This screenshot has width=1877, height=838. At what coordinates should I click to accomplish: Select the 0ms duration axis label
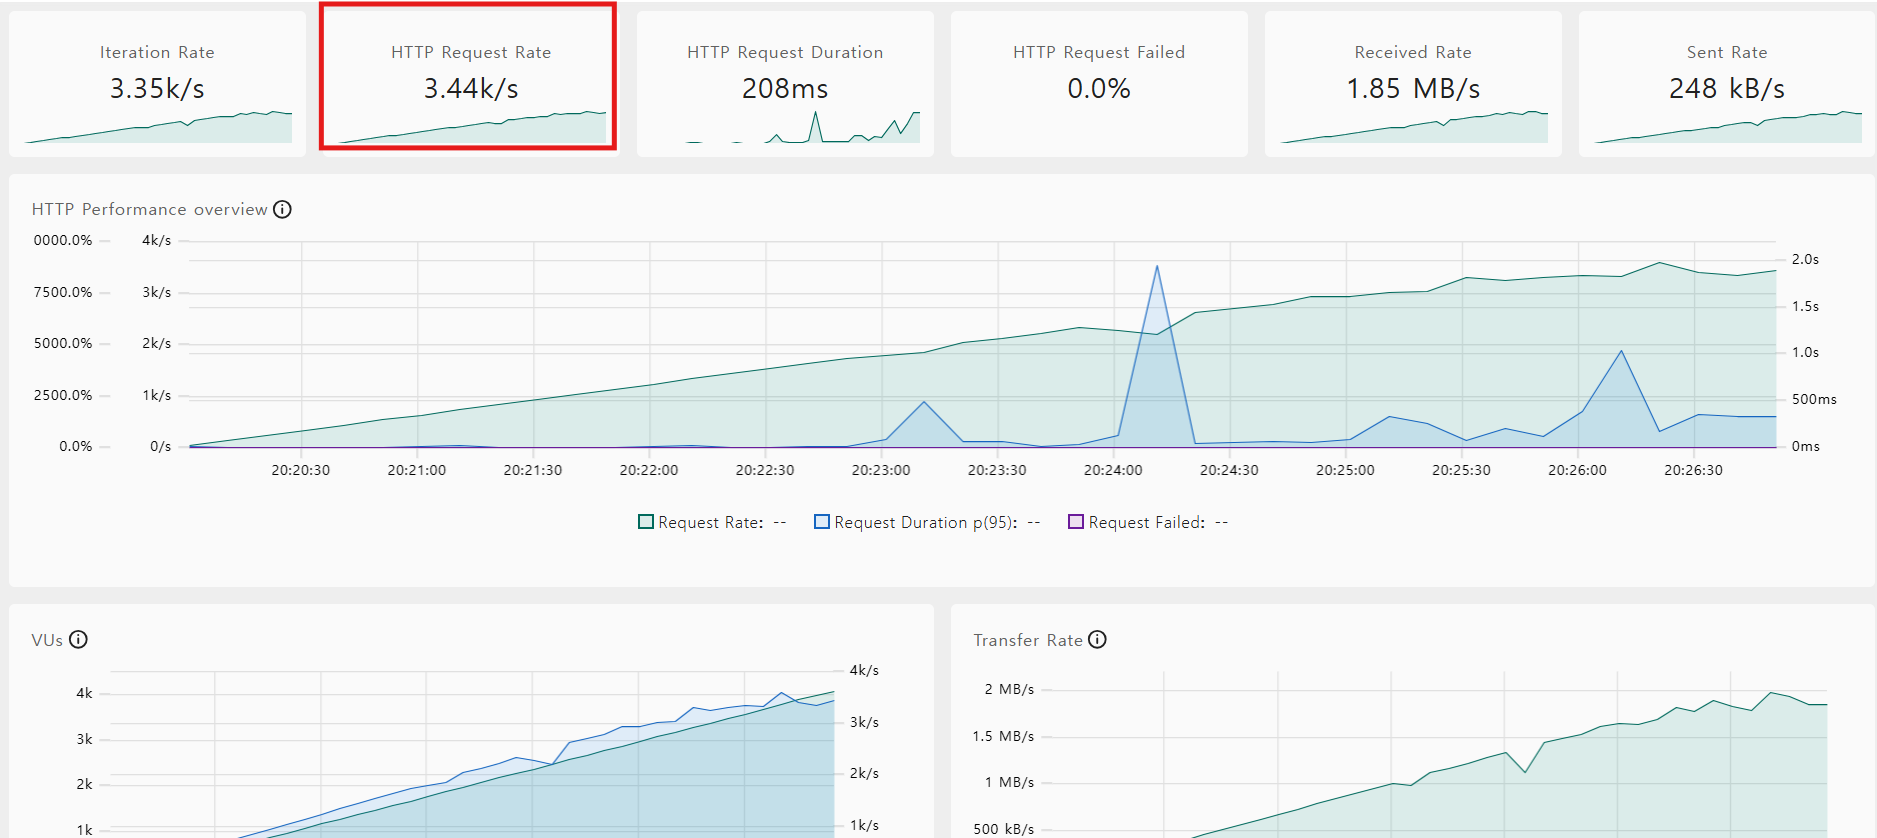pyautogui.click(x=1805, y=446)
